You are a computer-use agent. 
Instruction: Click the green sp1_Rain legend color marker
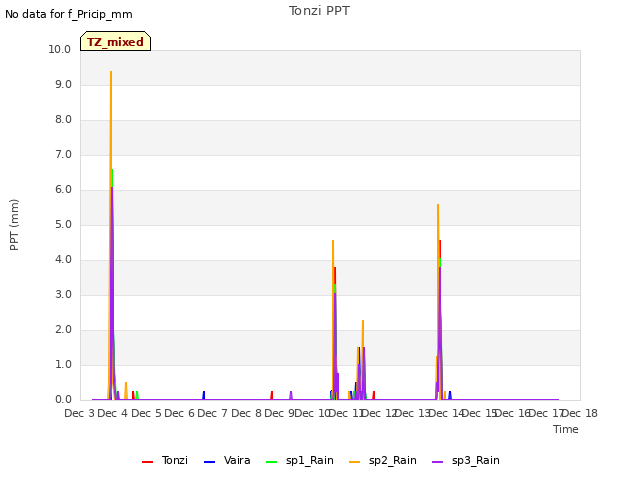click(271, 462)
